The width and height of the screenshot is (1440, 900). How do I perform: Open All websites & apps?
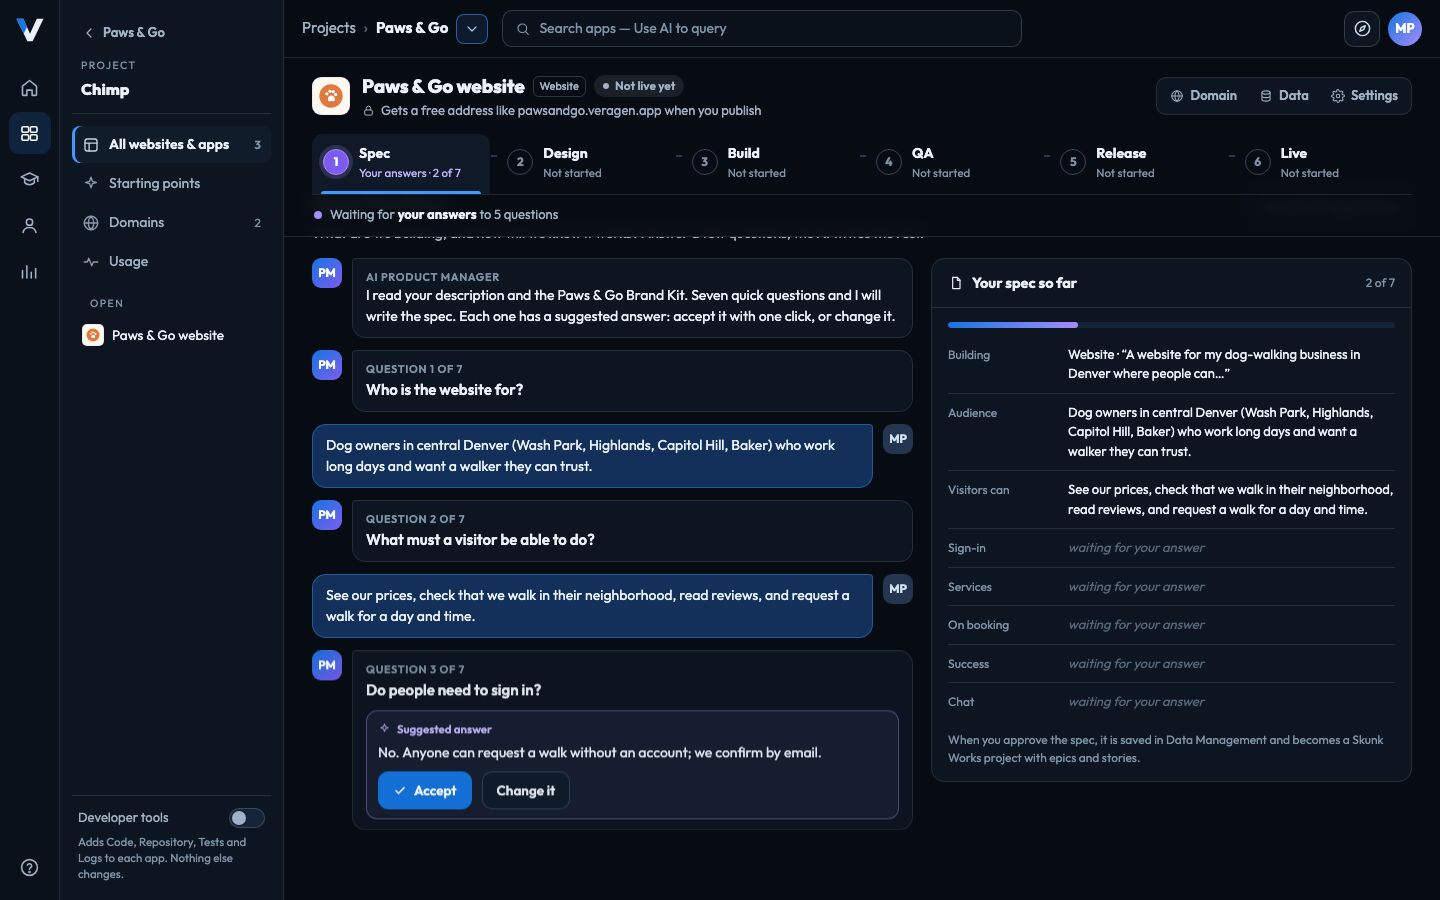click(172, 144)
